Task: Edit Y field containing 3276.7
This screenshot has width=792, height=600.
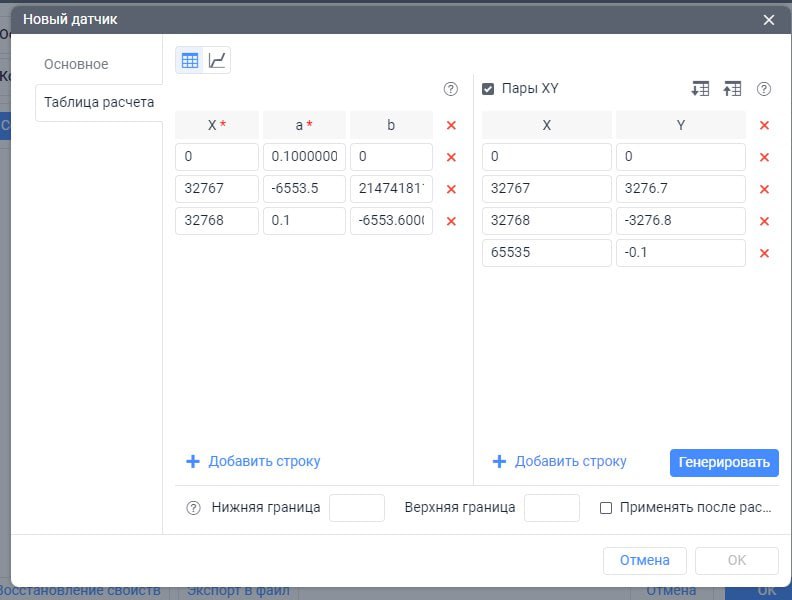Action: [680, 188]
